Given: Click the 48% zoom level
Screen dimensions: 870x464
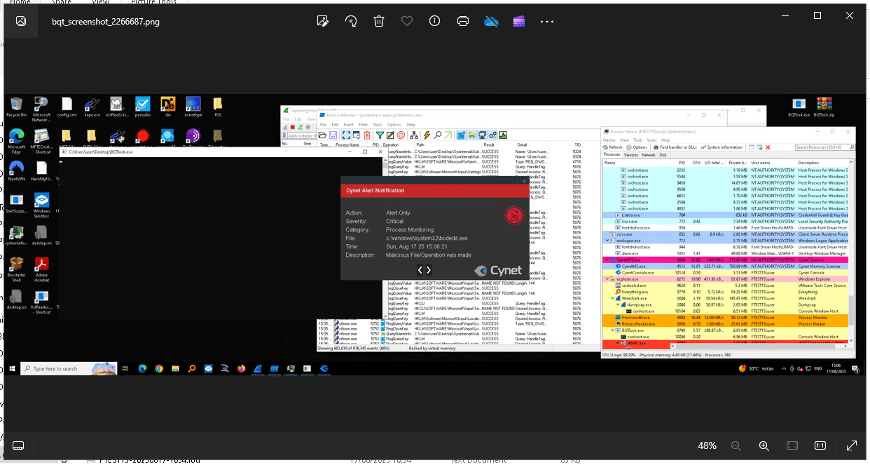Looking at the screenshot, I should [x=707, y=444].
